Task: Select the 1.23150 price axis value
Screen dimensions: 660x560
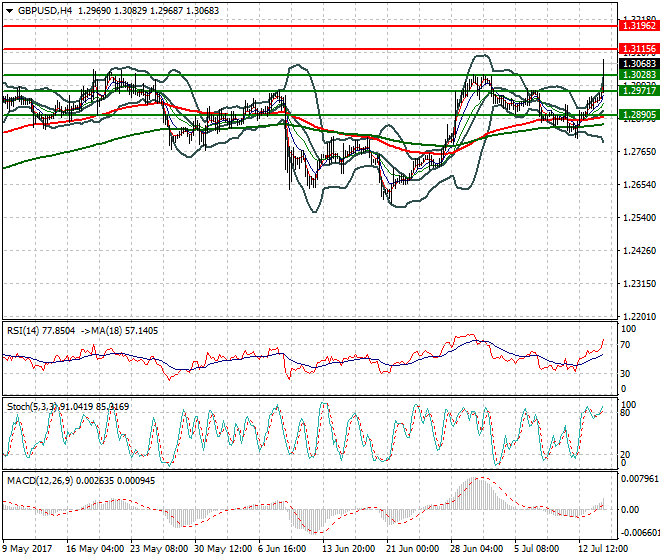Action: pos(639,284)
